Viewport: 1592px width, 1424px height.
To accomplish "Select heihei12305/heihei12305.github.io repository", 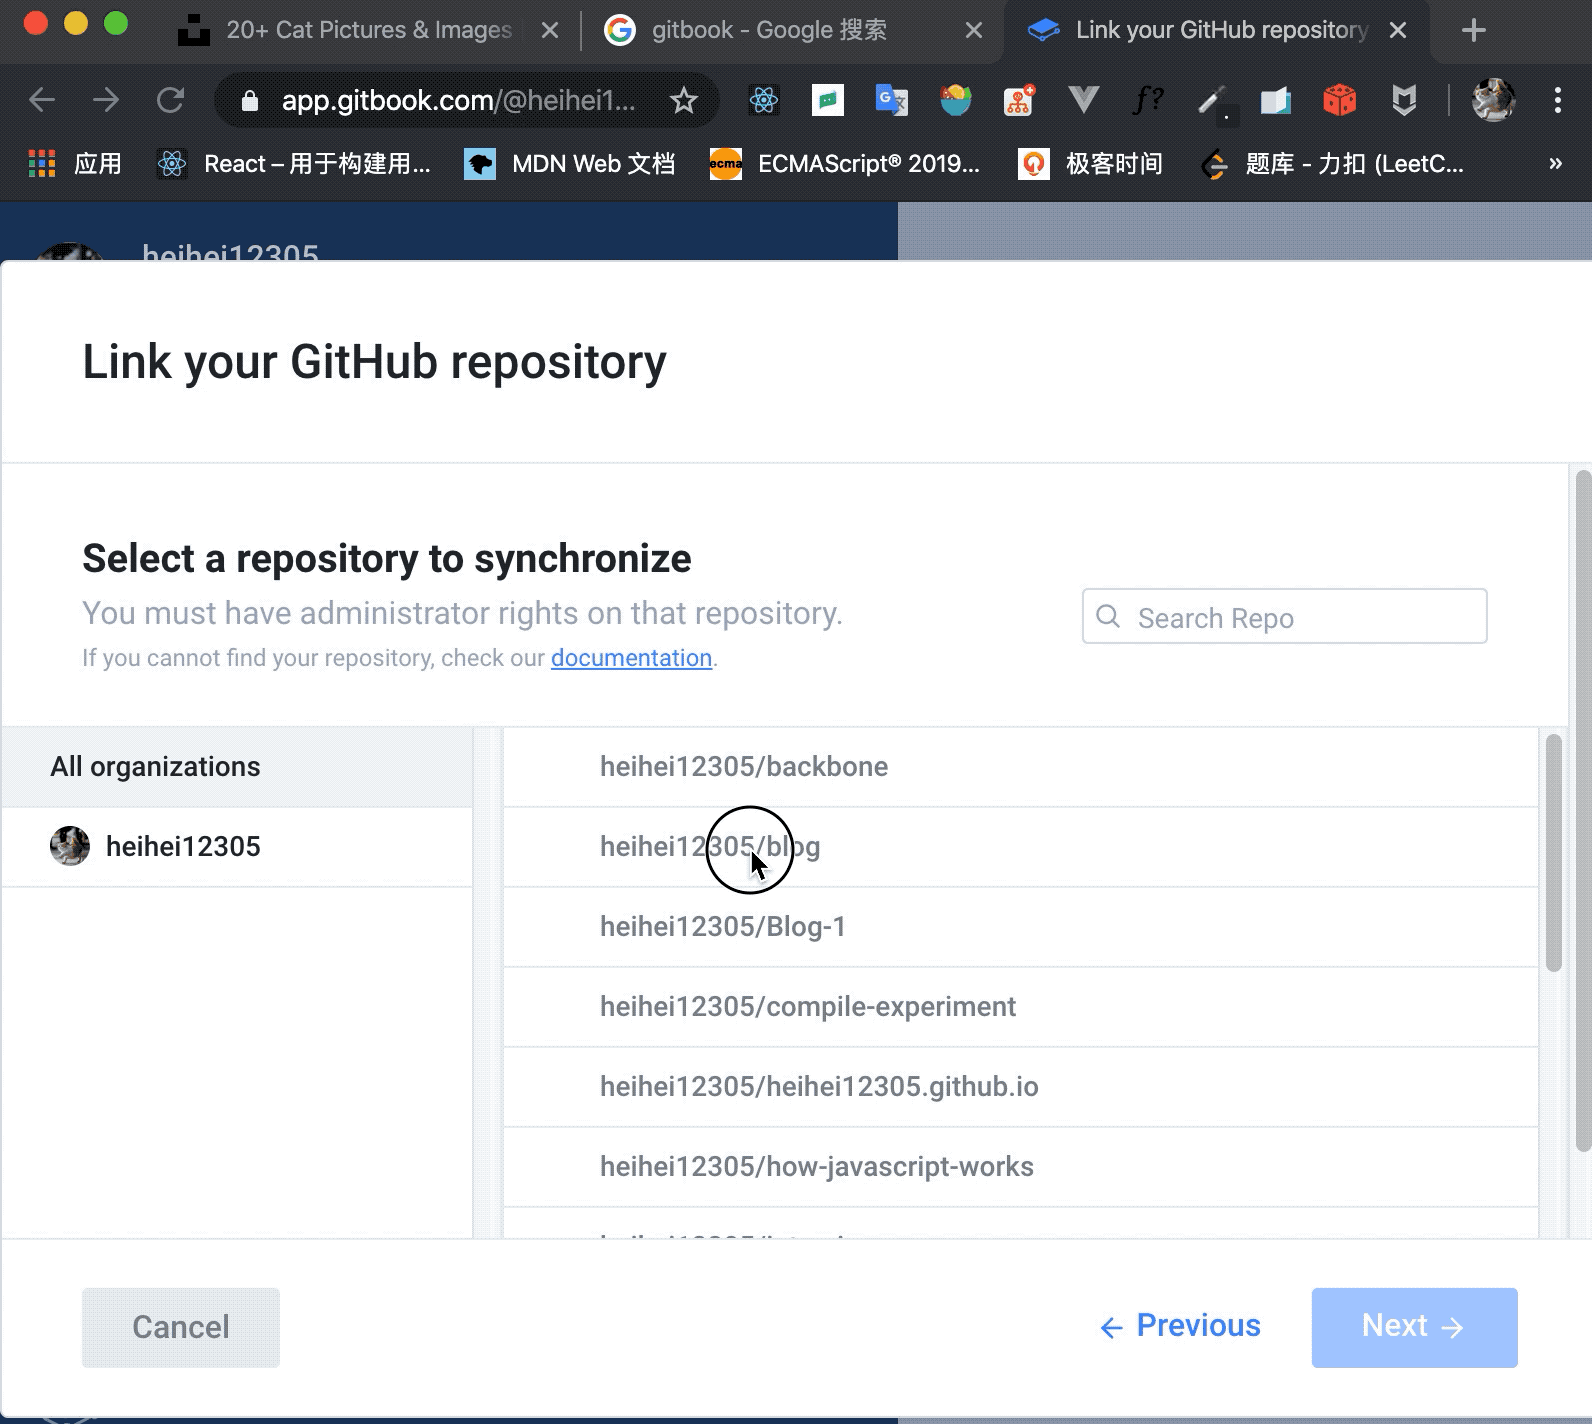I will click(x=1020, y=1087).
